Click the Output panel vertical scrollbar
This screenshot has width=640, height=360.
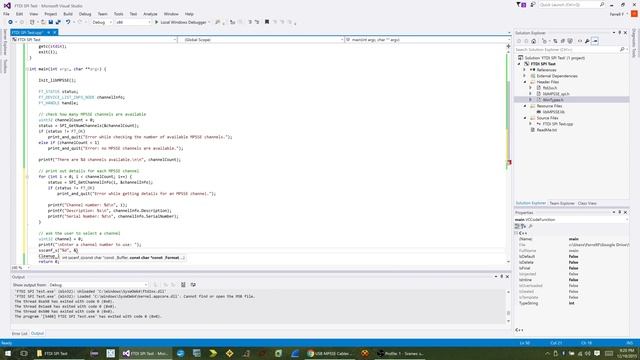coord(508,306)
